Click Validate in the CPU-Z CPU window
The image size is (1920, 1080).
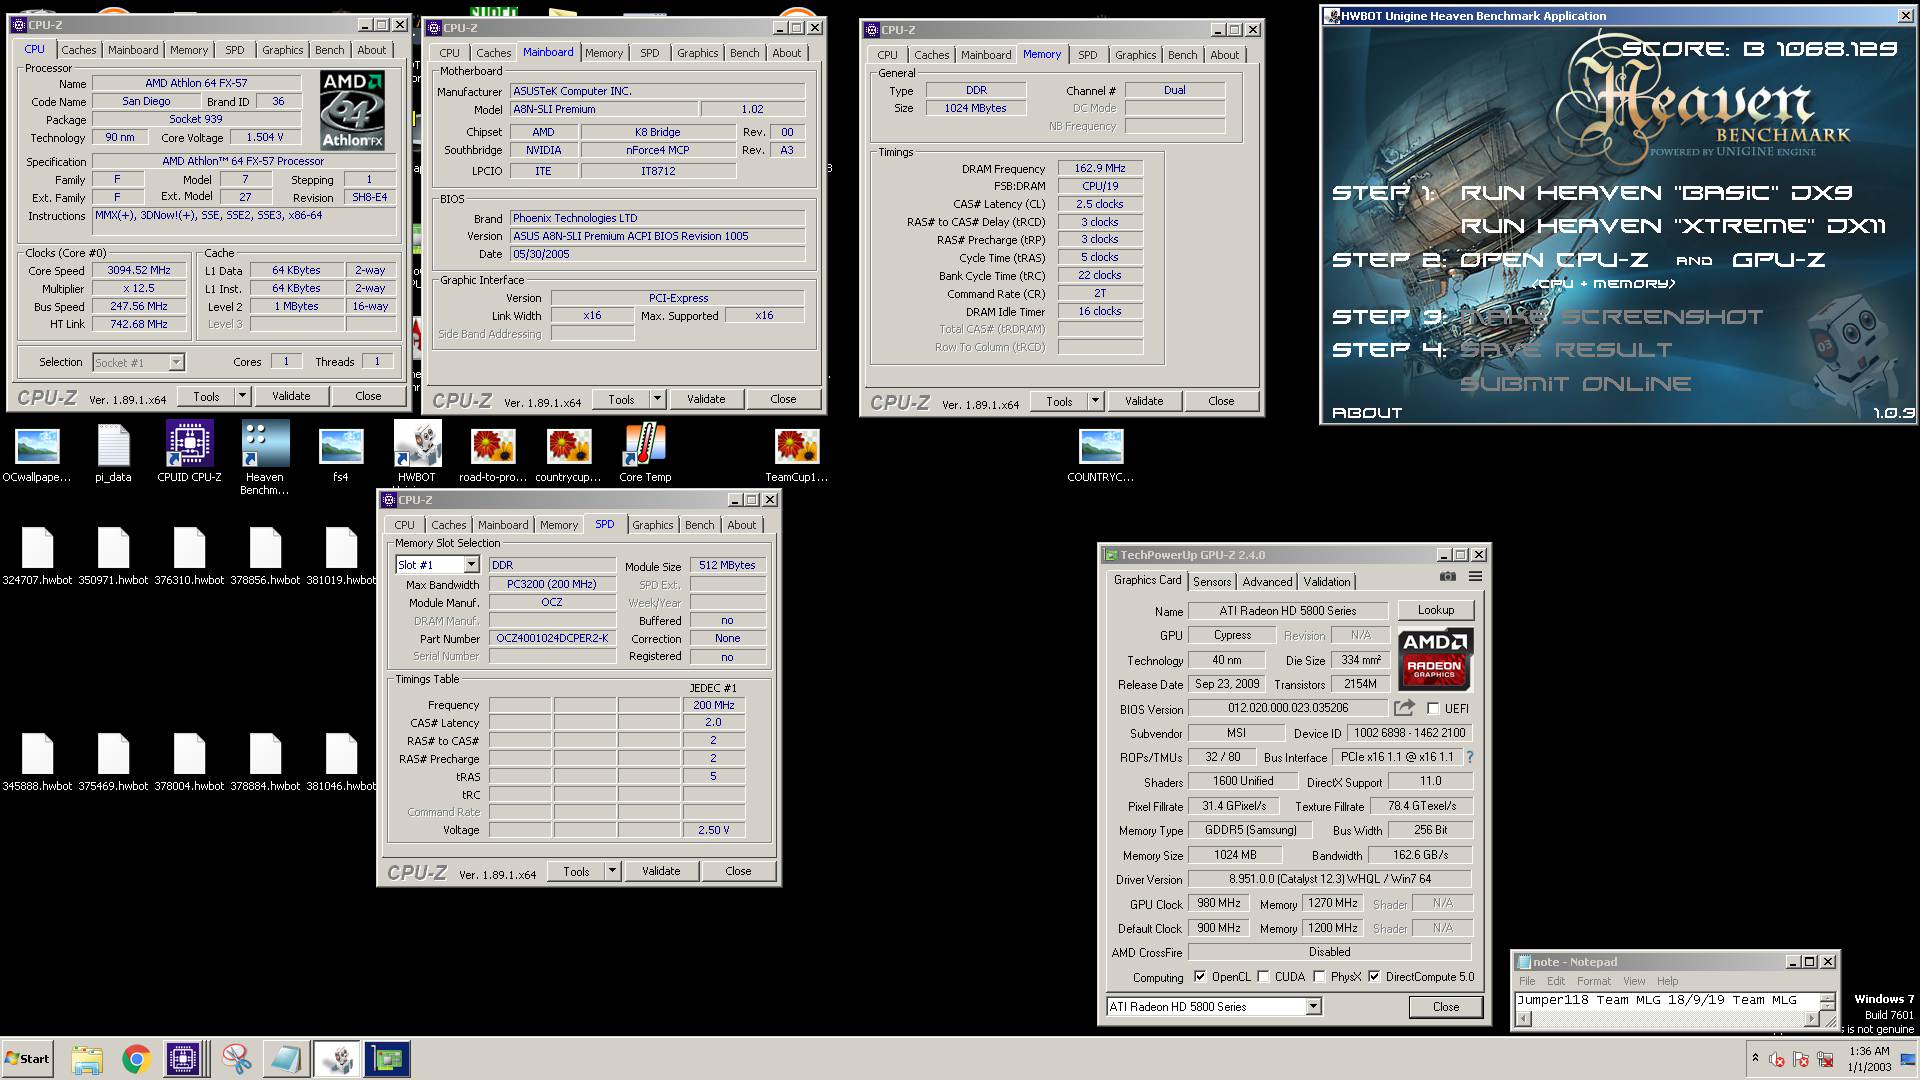[291, 396]
